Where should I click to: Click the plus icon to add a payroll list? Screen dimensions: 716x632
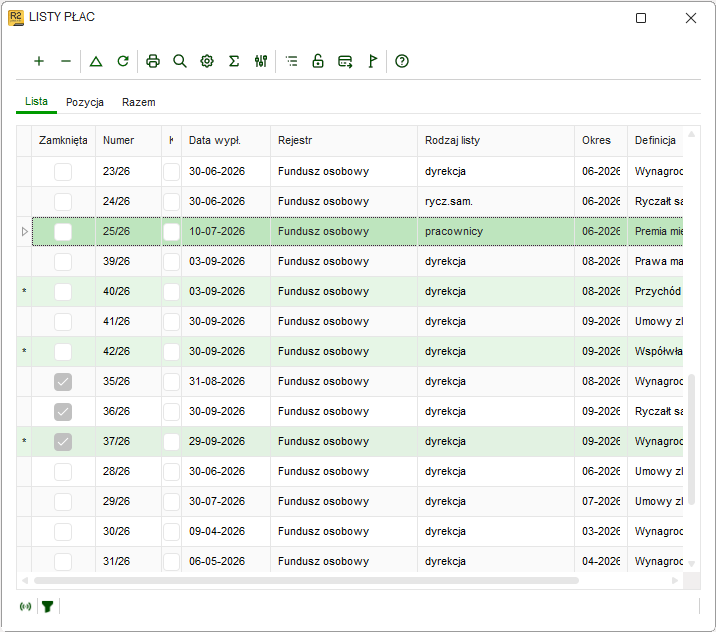(39, 61)
